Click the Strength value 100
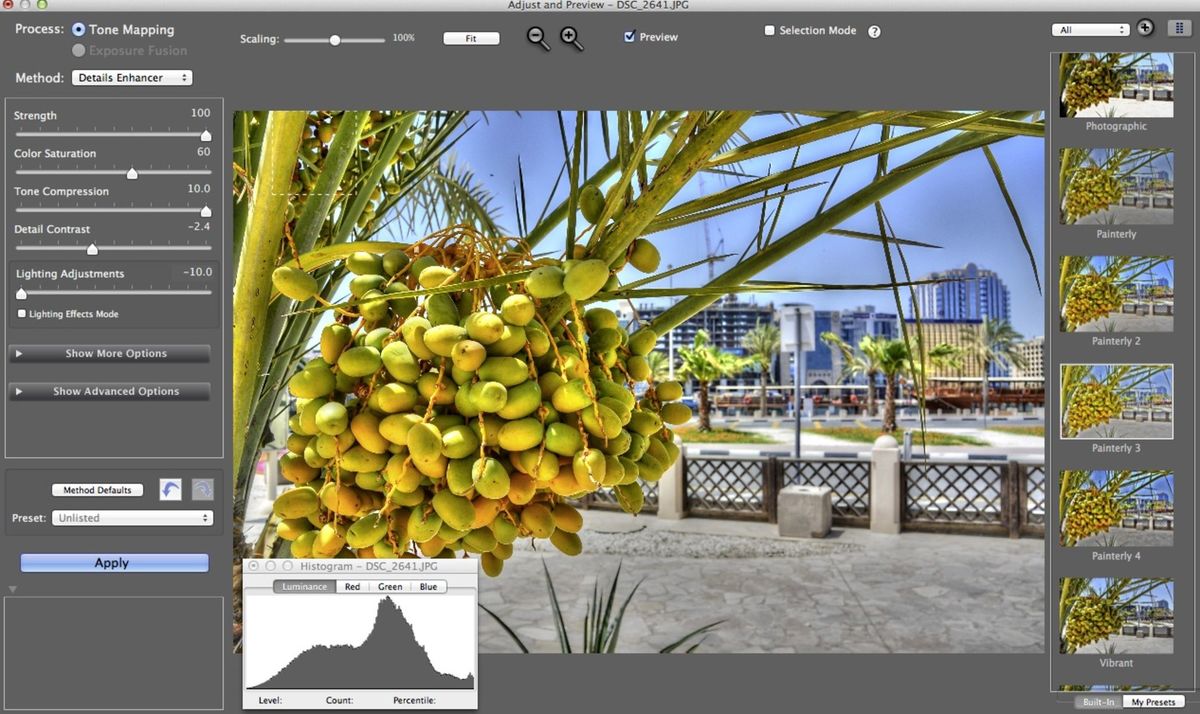This screenshot has height=714, width=1200. click(x=200, y=113)
